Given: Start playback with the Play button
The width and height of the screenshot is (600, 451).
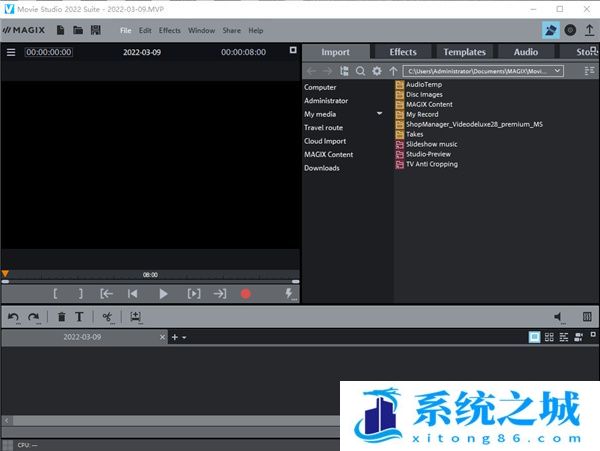Looking at the screenshot, I should click(163, 294).
